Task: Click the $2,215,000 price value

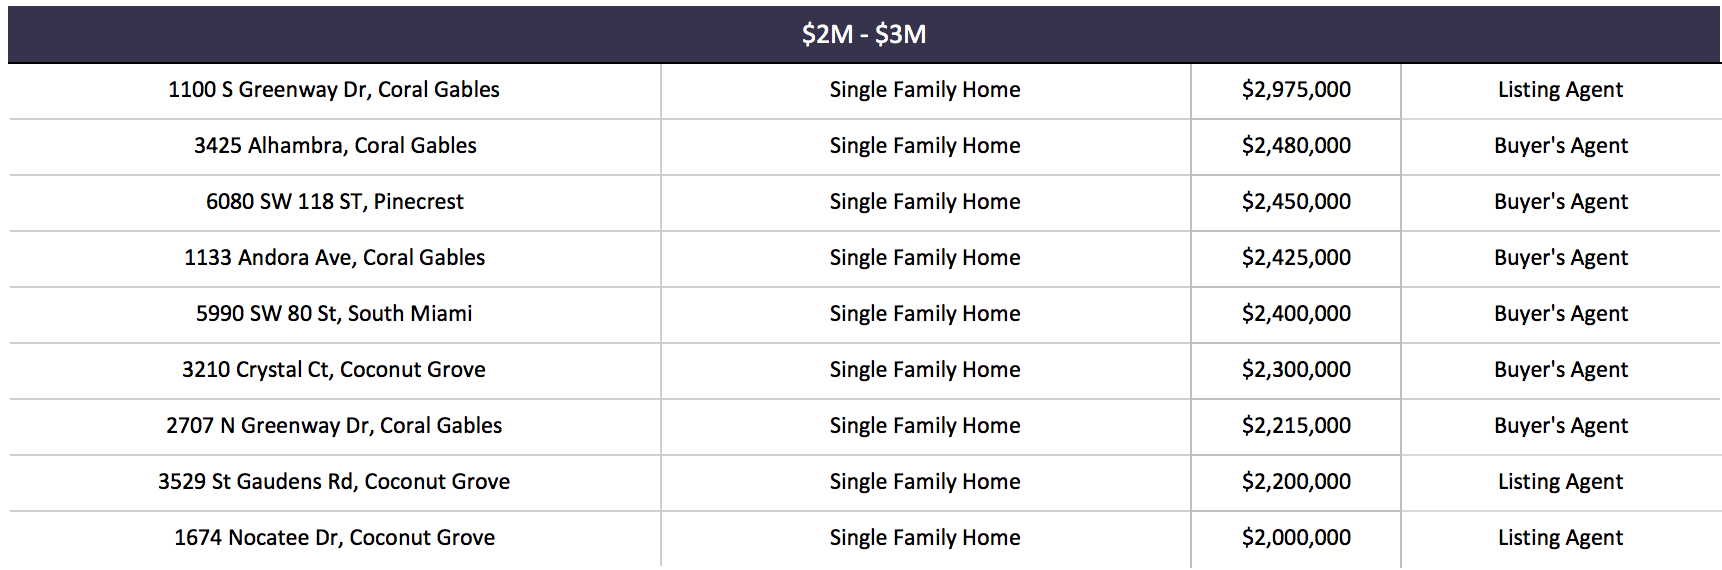Action: point(1296,426)
